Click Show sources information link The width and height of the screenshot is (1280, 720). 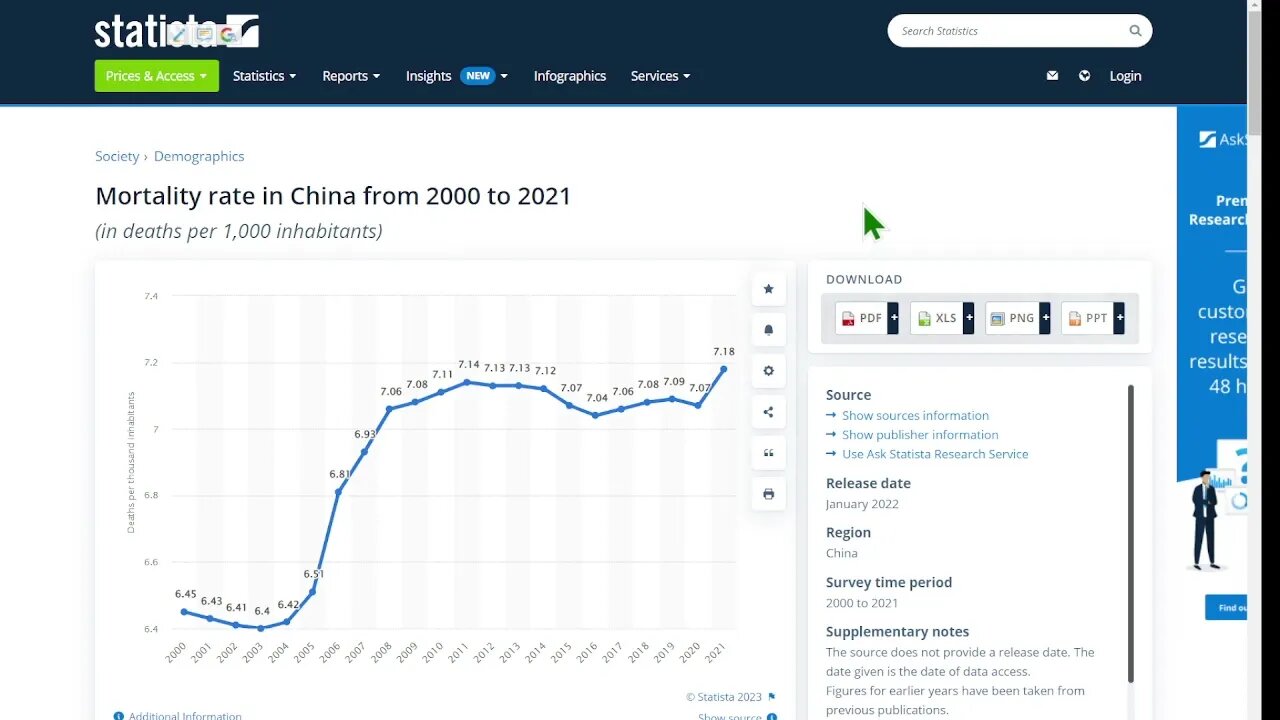(x=915, y=415)
